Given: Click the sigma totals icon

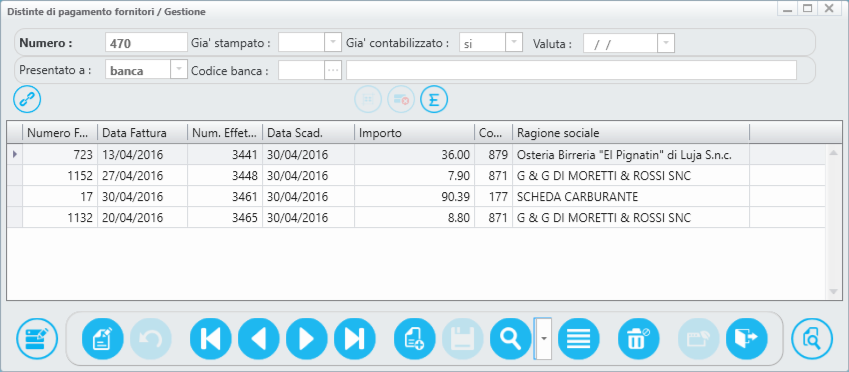Looking at the screenshot, I should [x=434, y=100].
